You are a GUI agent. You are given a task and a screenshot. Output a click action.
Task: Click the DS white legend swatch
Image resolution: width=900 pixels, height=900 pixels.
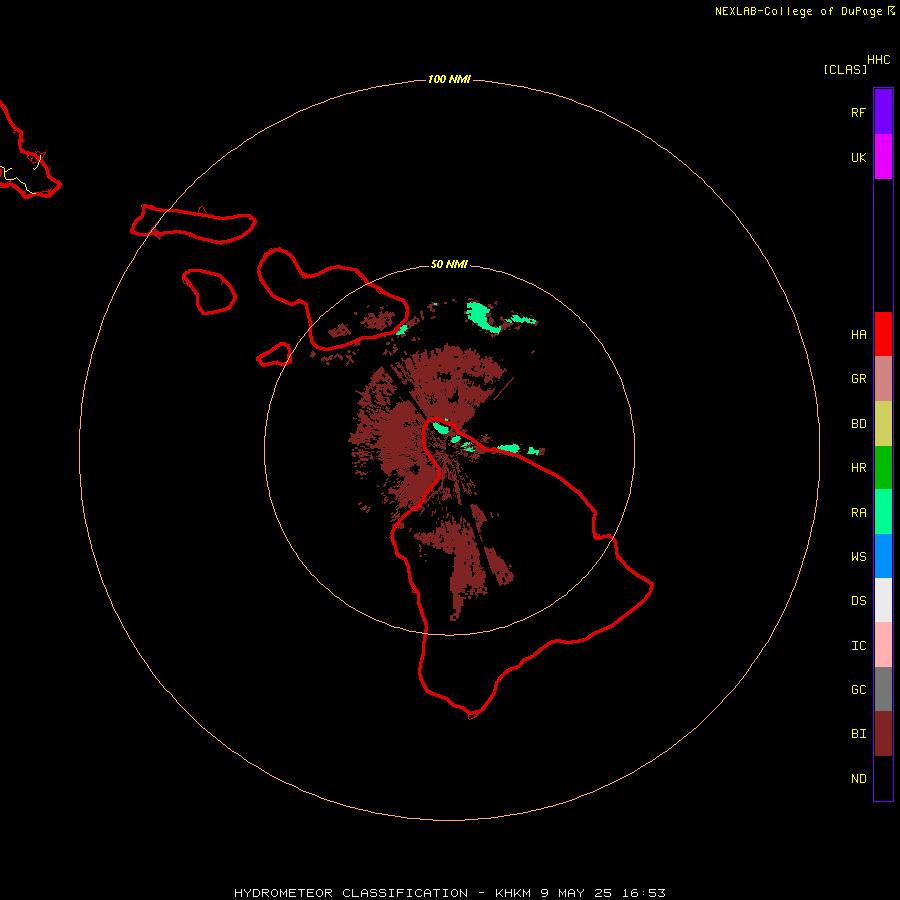click(883, 600)
